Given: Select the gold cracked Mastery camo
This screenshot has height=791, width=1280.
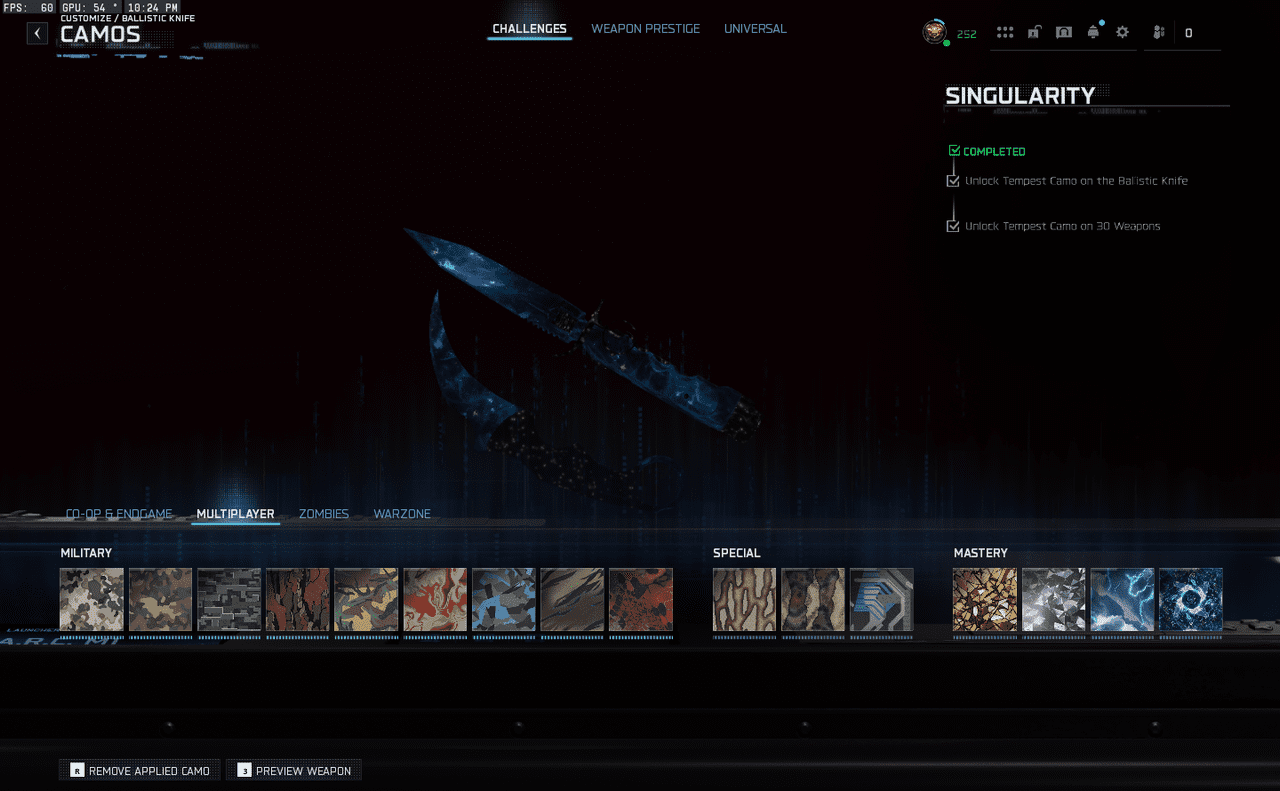Looking at the screenshot, I should 985,600.
